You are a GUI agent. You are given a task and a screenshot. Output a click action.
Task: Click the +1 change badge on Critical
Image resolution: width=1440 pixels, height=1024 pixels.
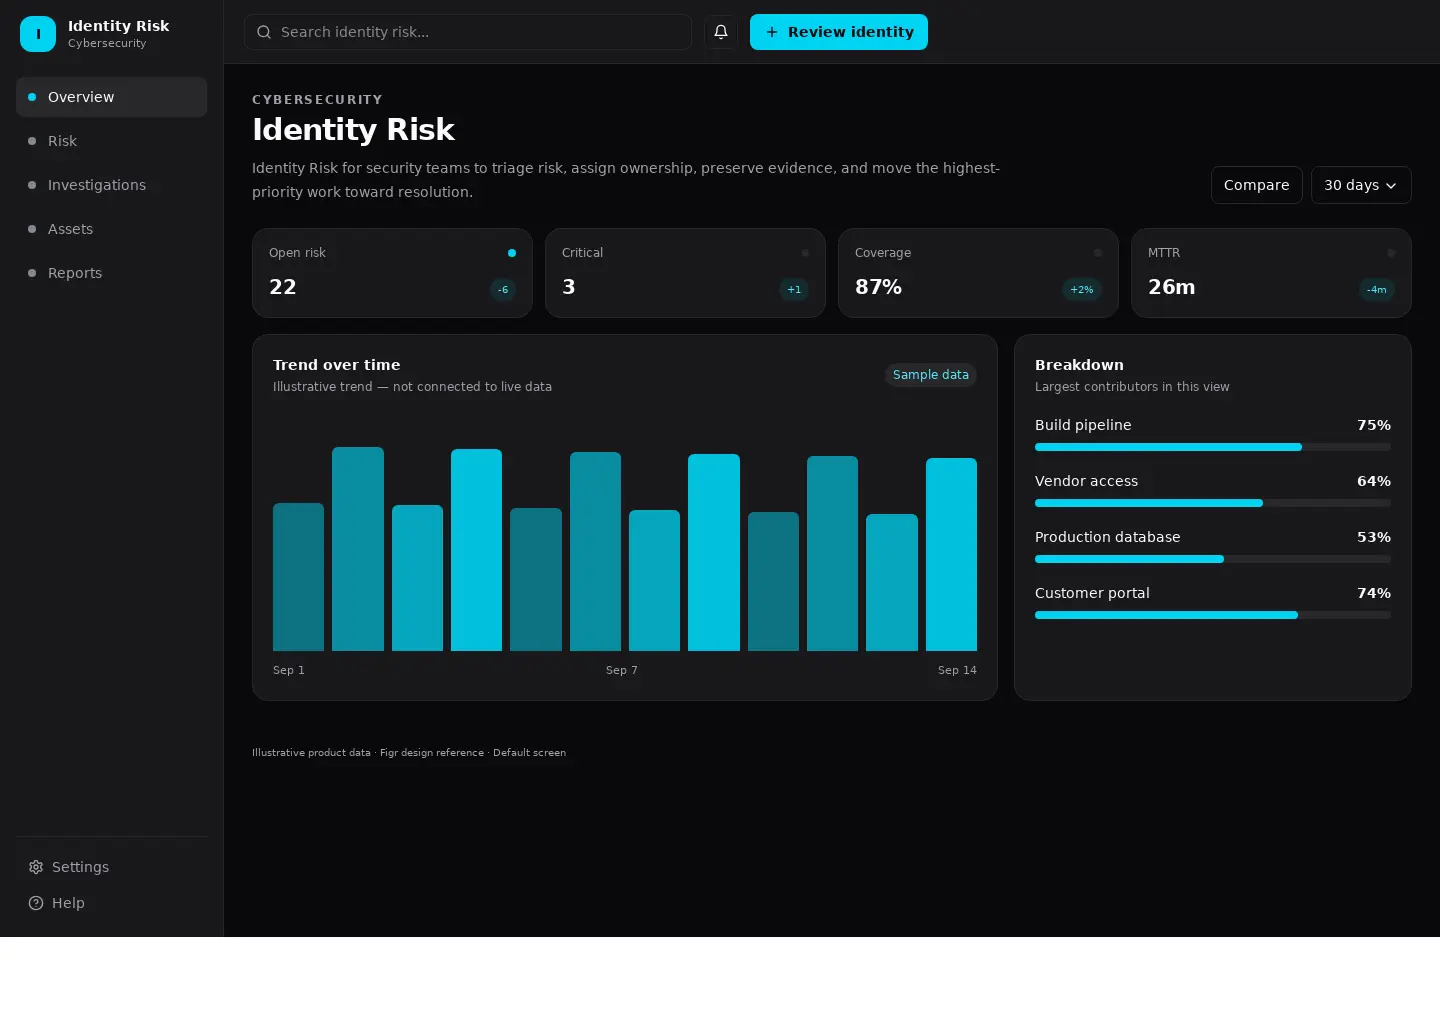pyautogui.click(x=794, y=290)
